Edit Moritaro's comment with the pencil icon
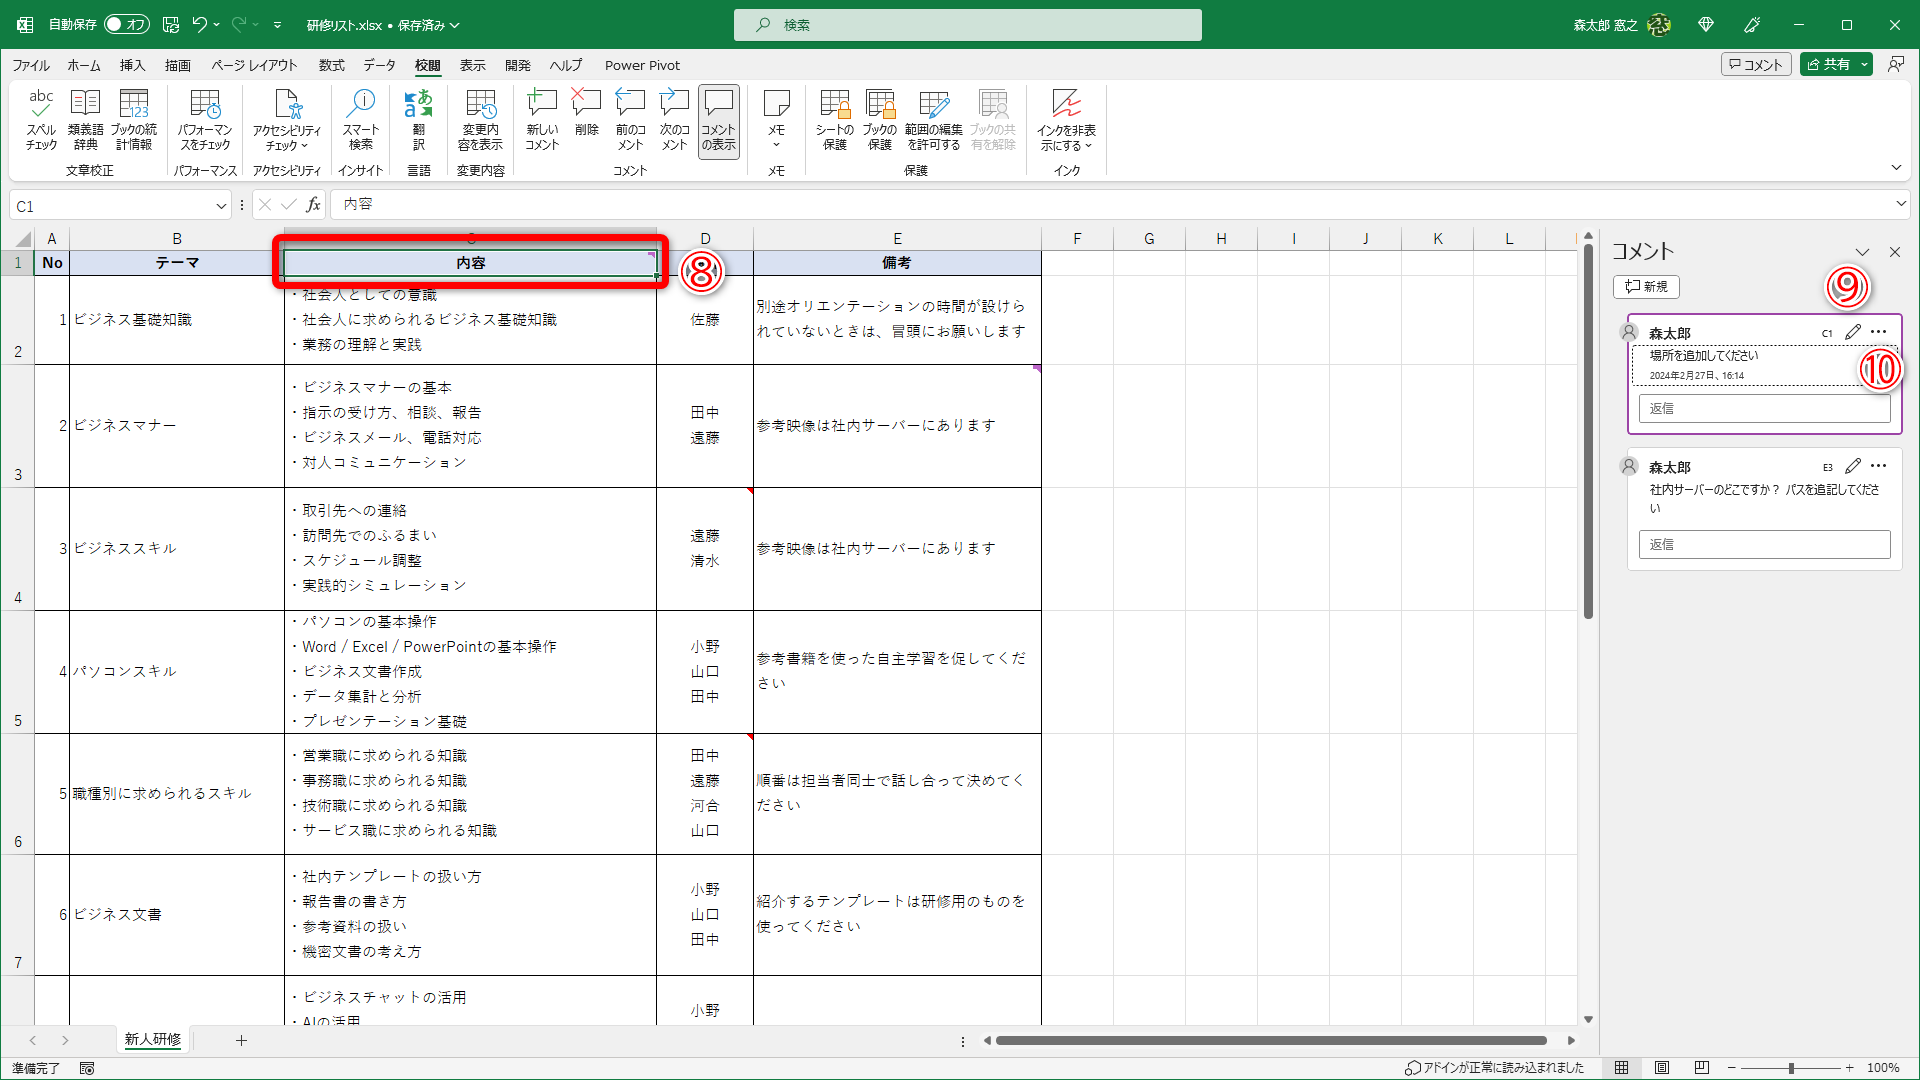 pos(1852,331)
